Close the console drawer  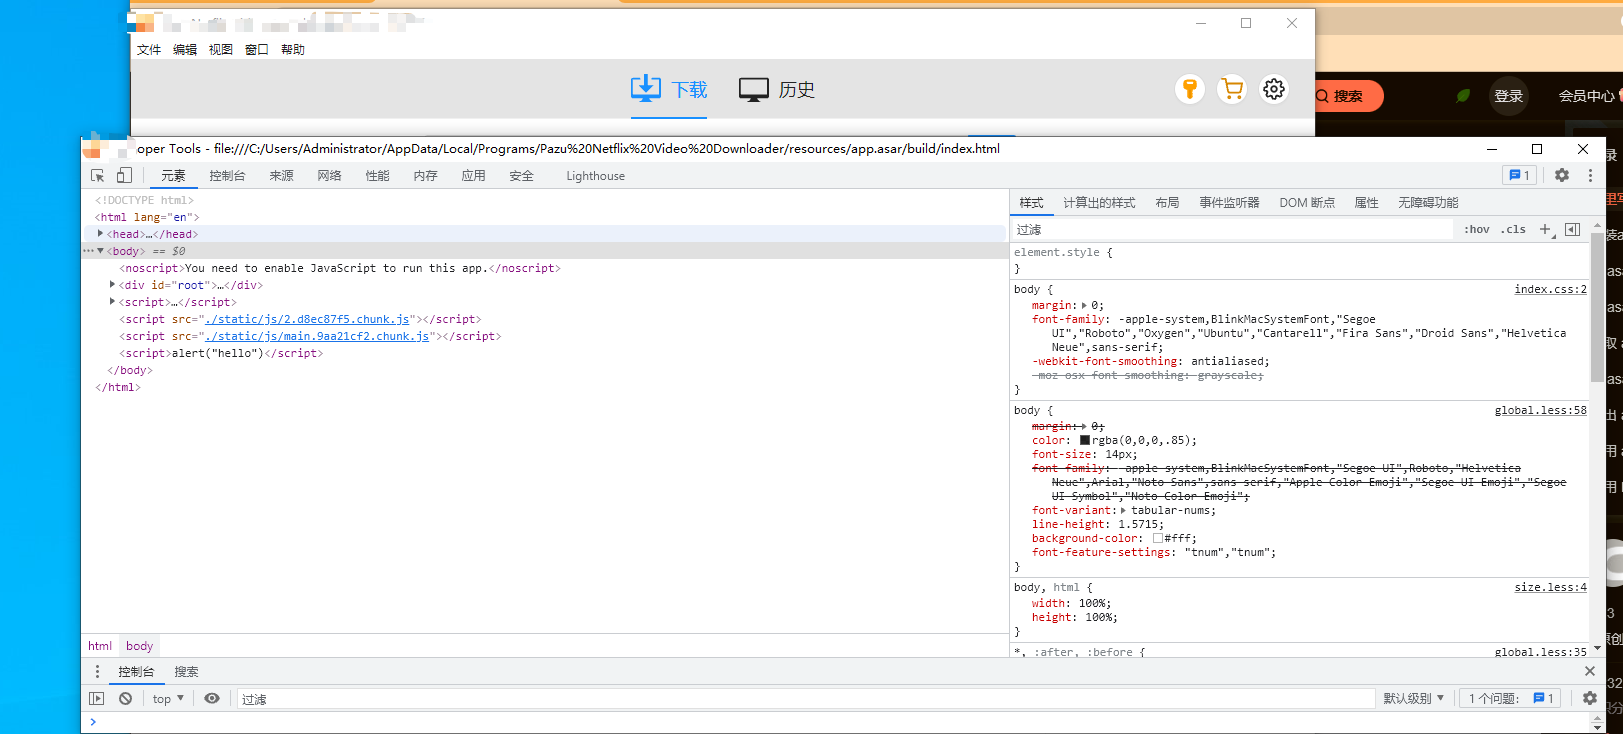click(1590, 671)
